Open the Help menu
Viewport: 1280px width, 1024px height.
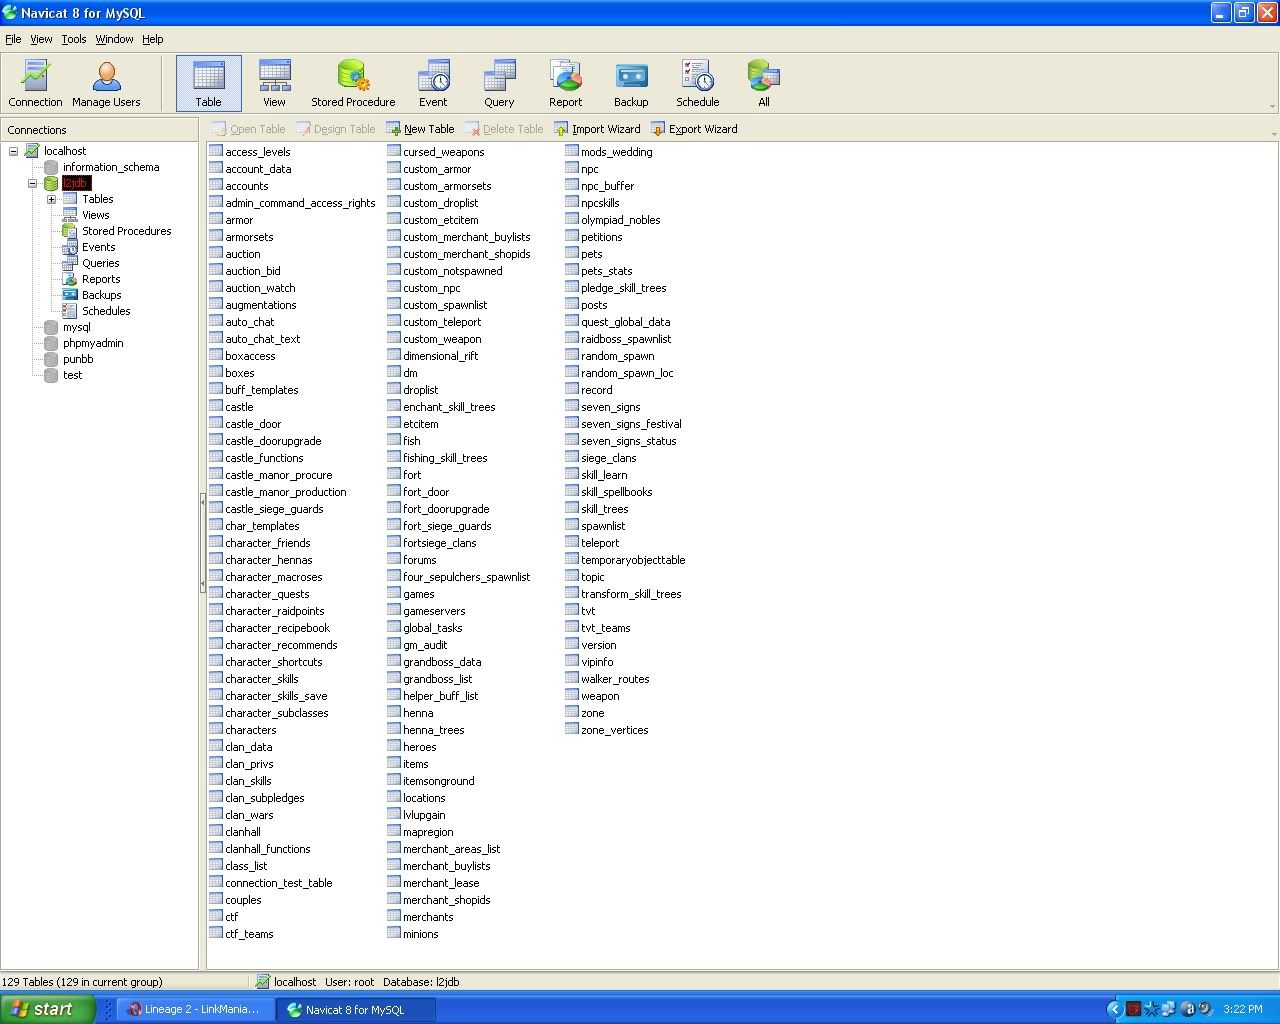click(153, 39)
